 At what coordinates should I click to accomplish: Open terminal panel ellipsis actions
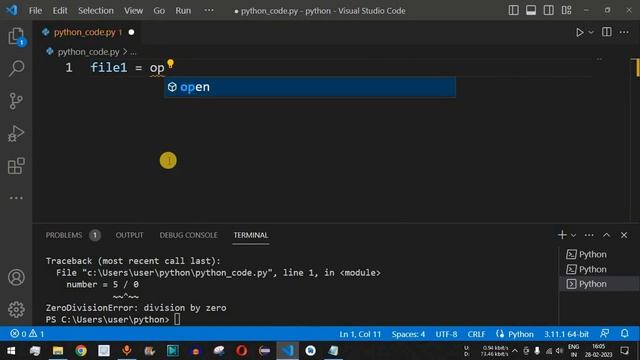pos(589,235)
